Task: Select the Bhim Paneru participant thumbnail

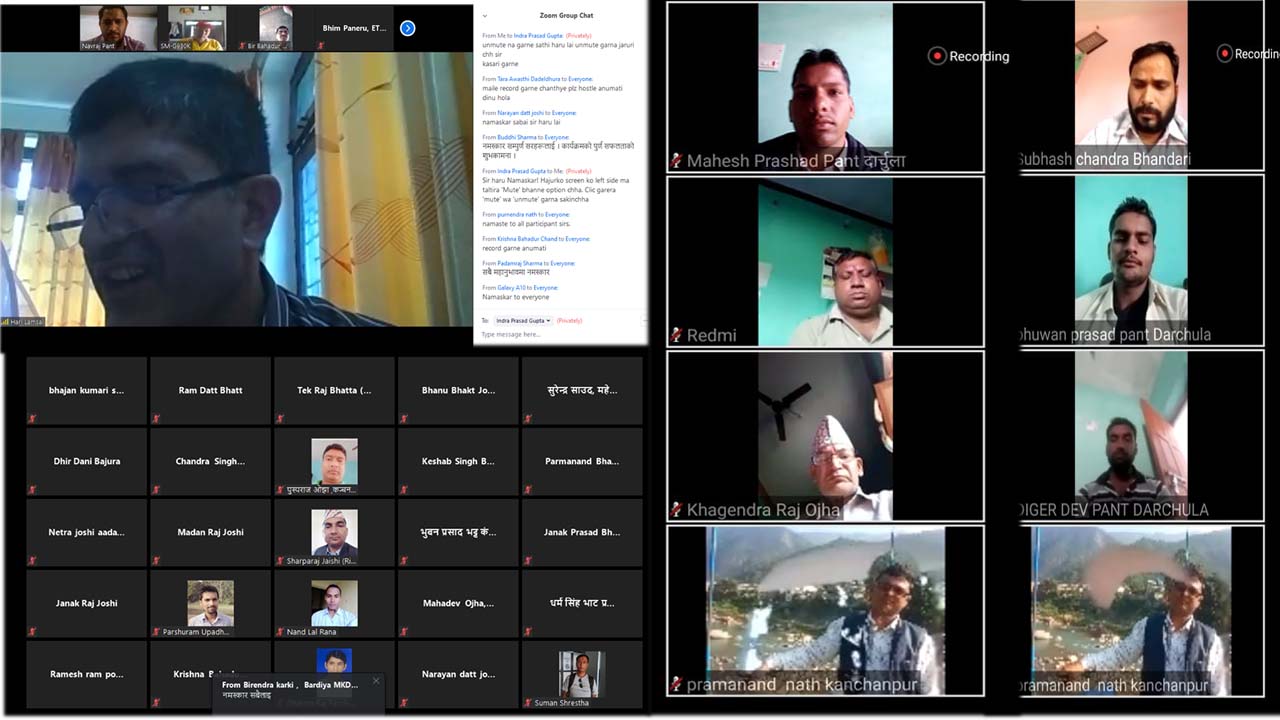Action: [x=354, y=28]
